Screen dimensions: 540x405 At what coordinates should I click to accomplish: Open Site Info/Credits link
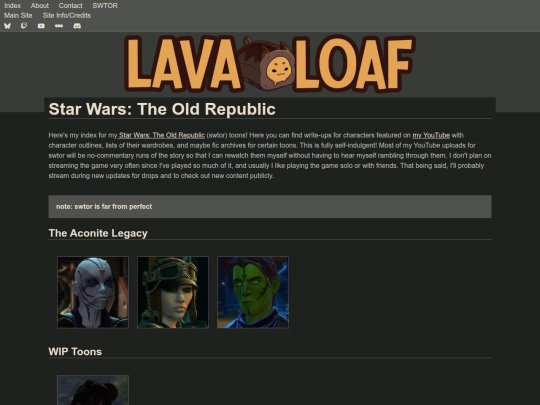(66, 15)
